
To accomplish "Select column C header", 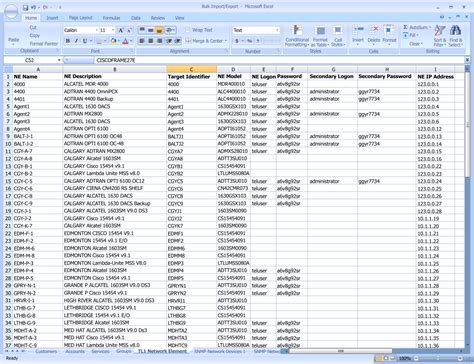I will (191, 69).
